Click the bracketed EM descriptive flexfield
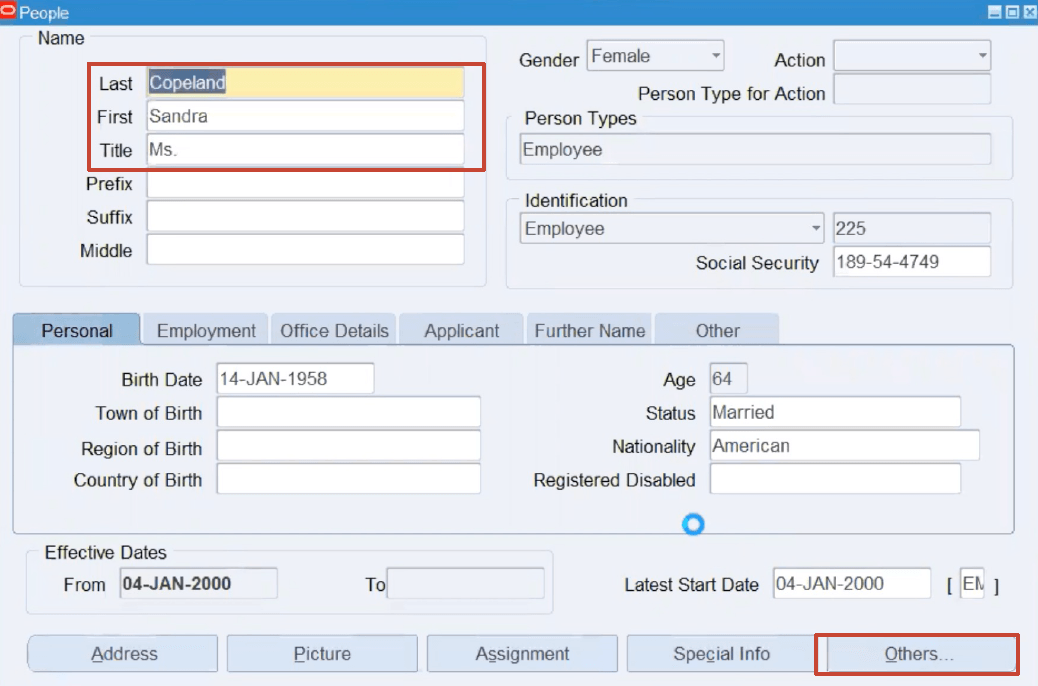Image resolution: width=1038 pixels, height=686 pixels. (x=972, y=583)
